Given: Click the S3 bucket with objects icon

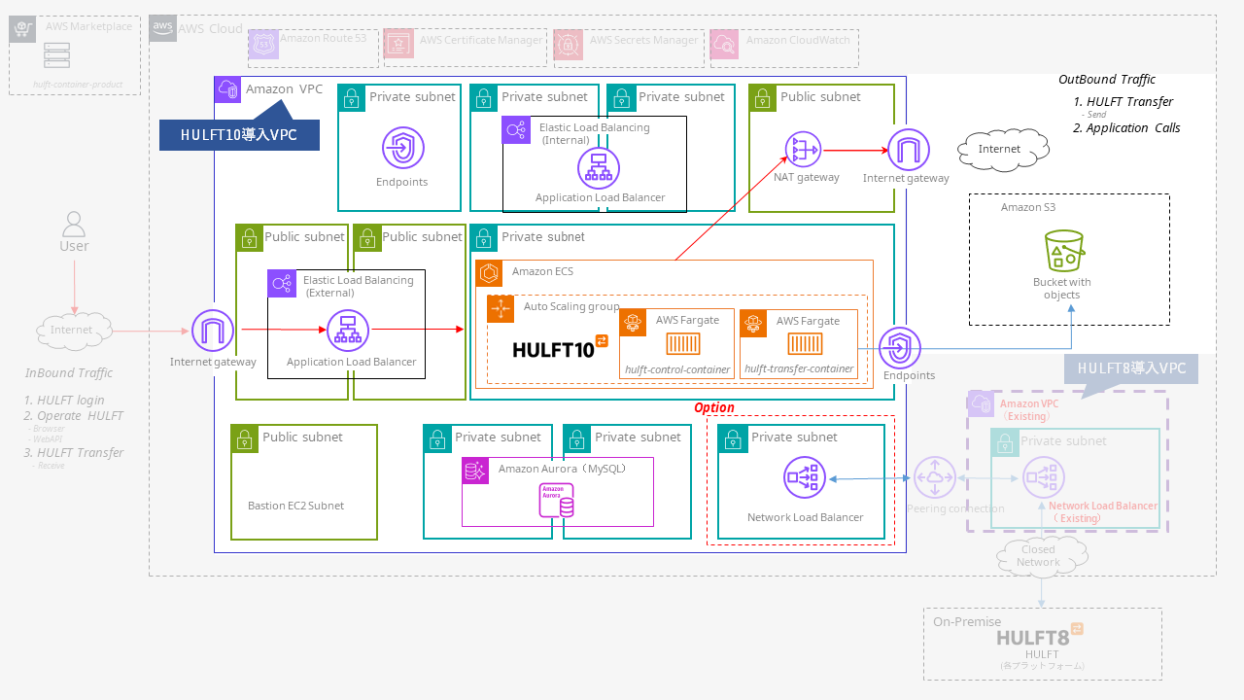Looking at the screenshot, I should click(1064, 251).
